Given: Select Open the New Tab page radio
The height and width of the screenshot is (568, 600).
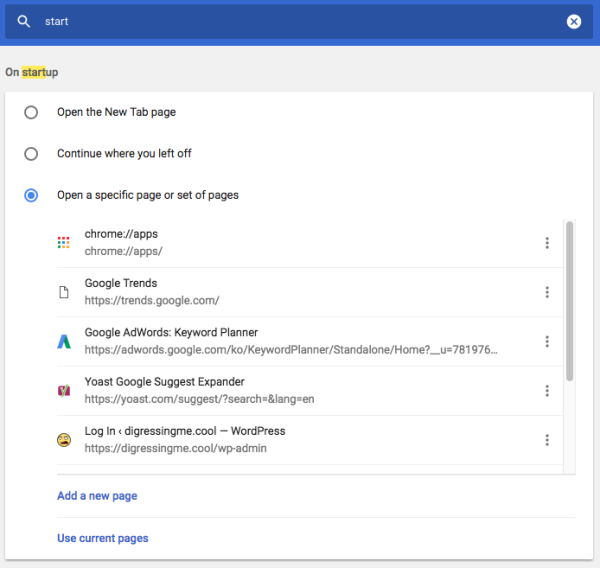Looking at the screenshot, I should pos(31,112).
